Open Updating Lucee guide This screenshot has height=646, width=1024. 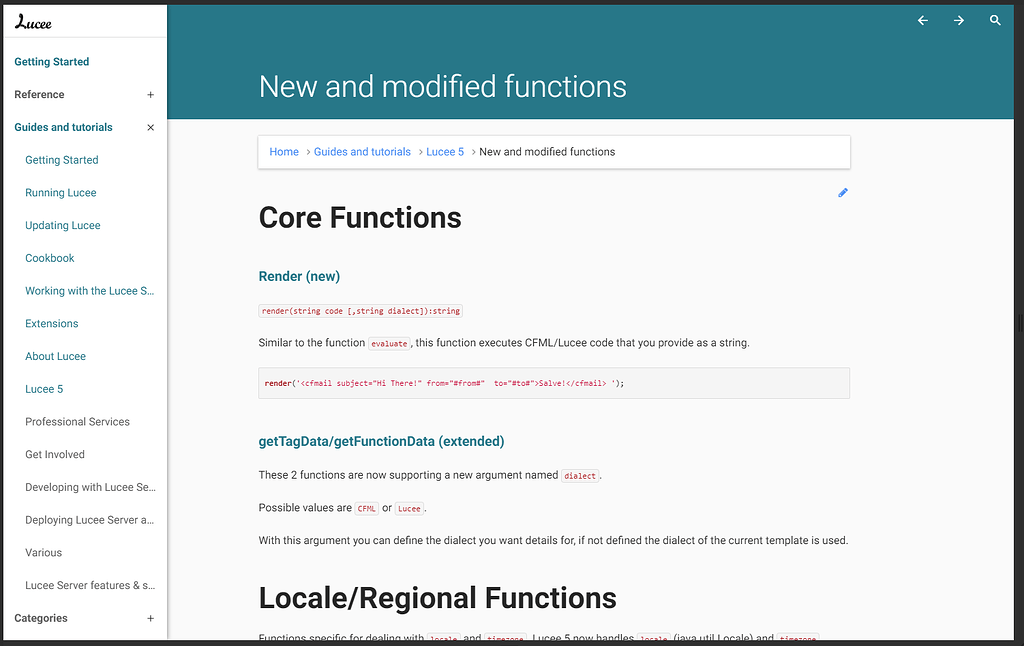[x=63, y=225]
